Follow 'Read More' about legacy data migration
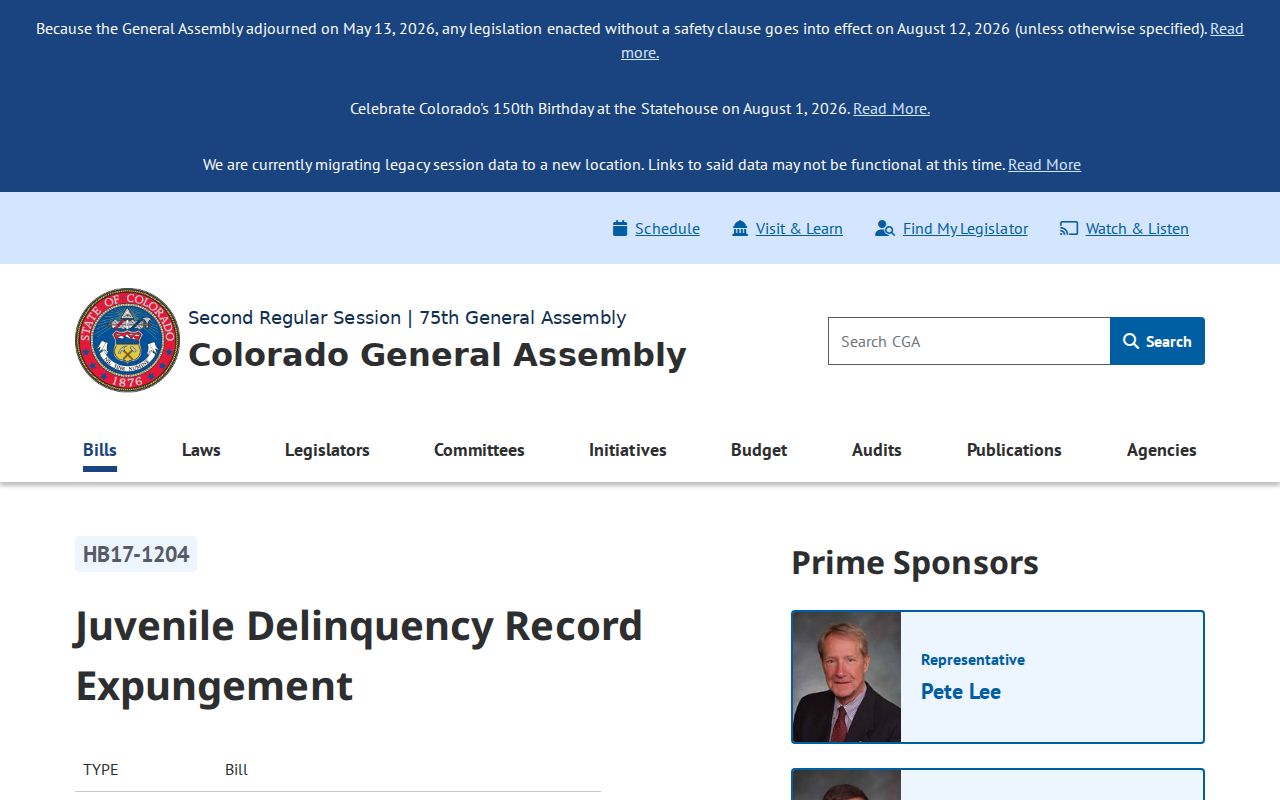The image size is (1280, 800). coord(1044,164)
